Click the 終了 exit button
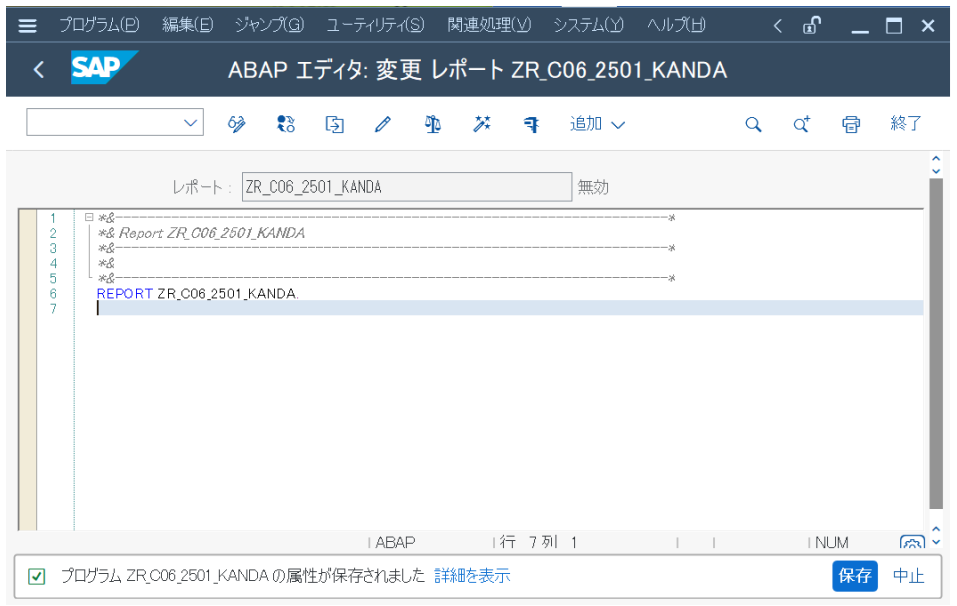957x606 pixels. click(905, 124)
